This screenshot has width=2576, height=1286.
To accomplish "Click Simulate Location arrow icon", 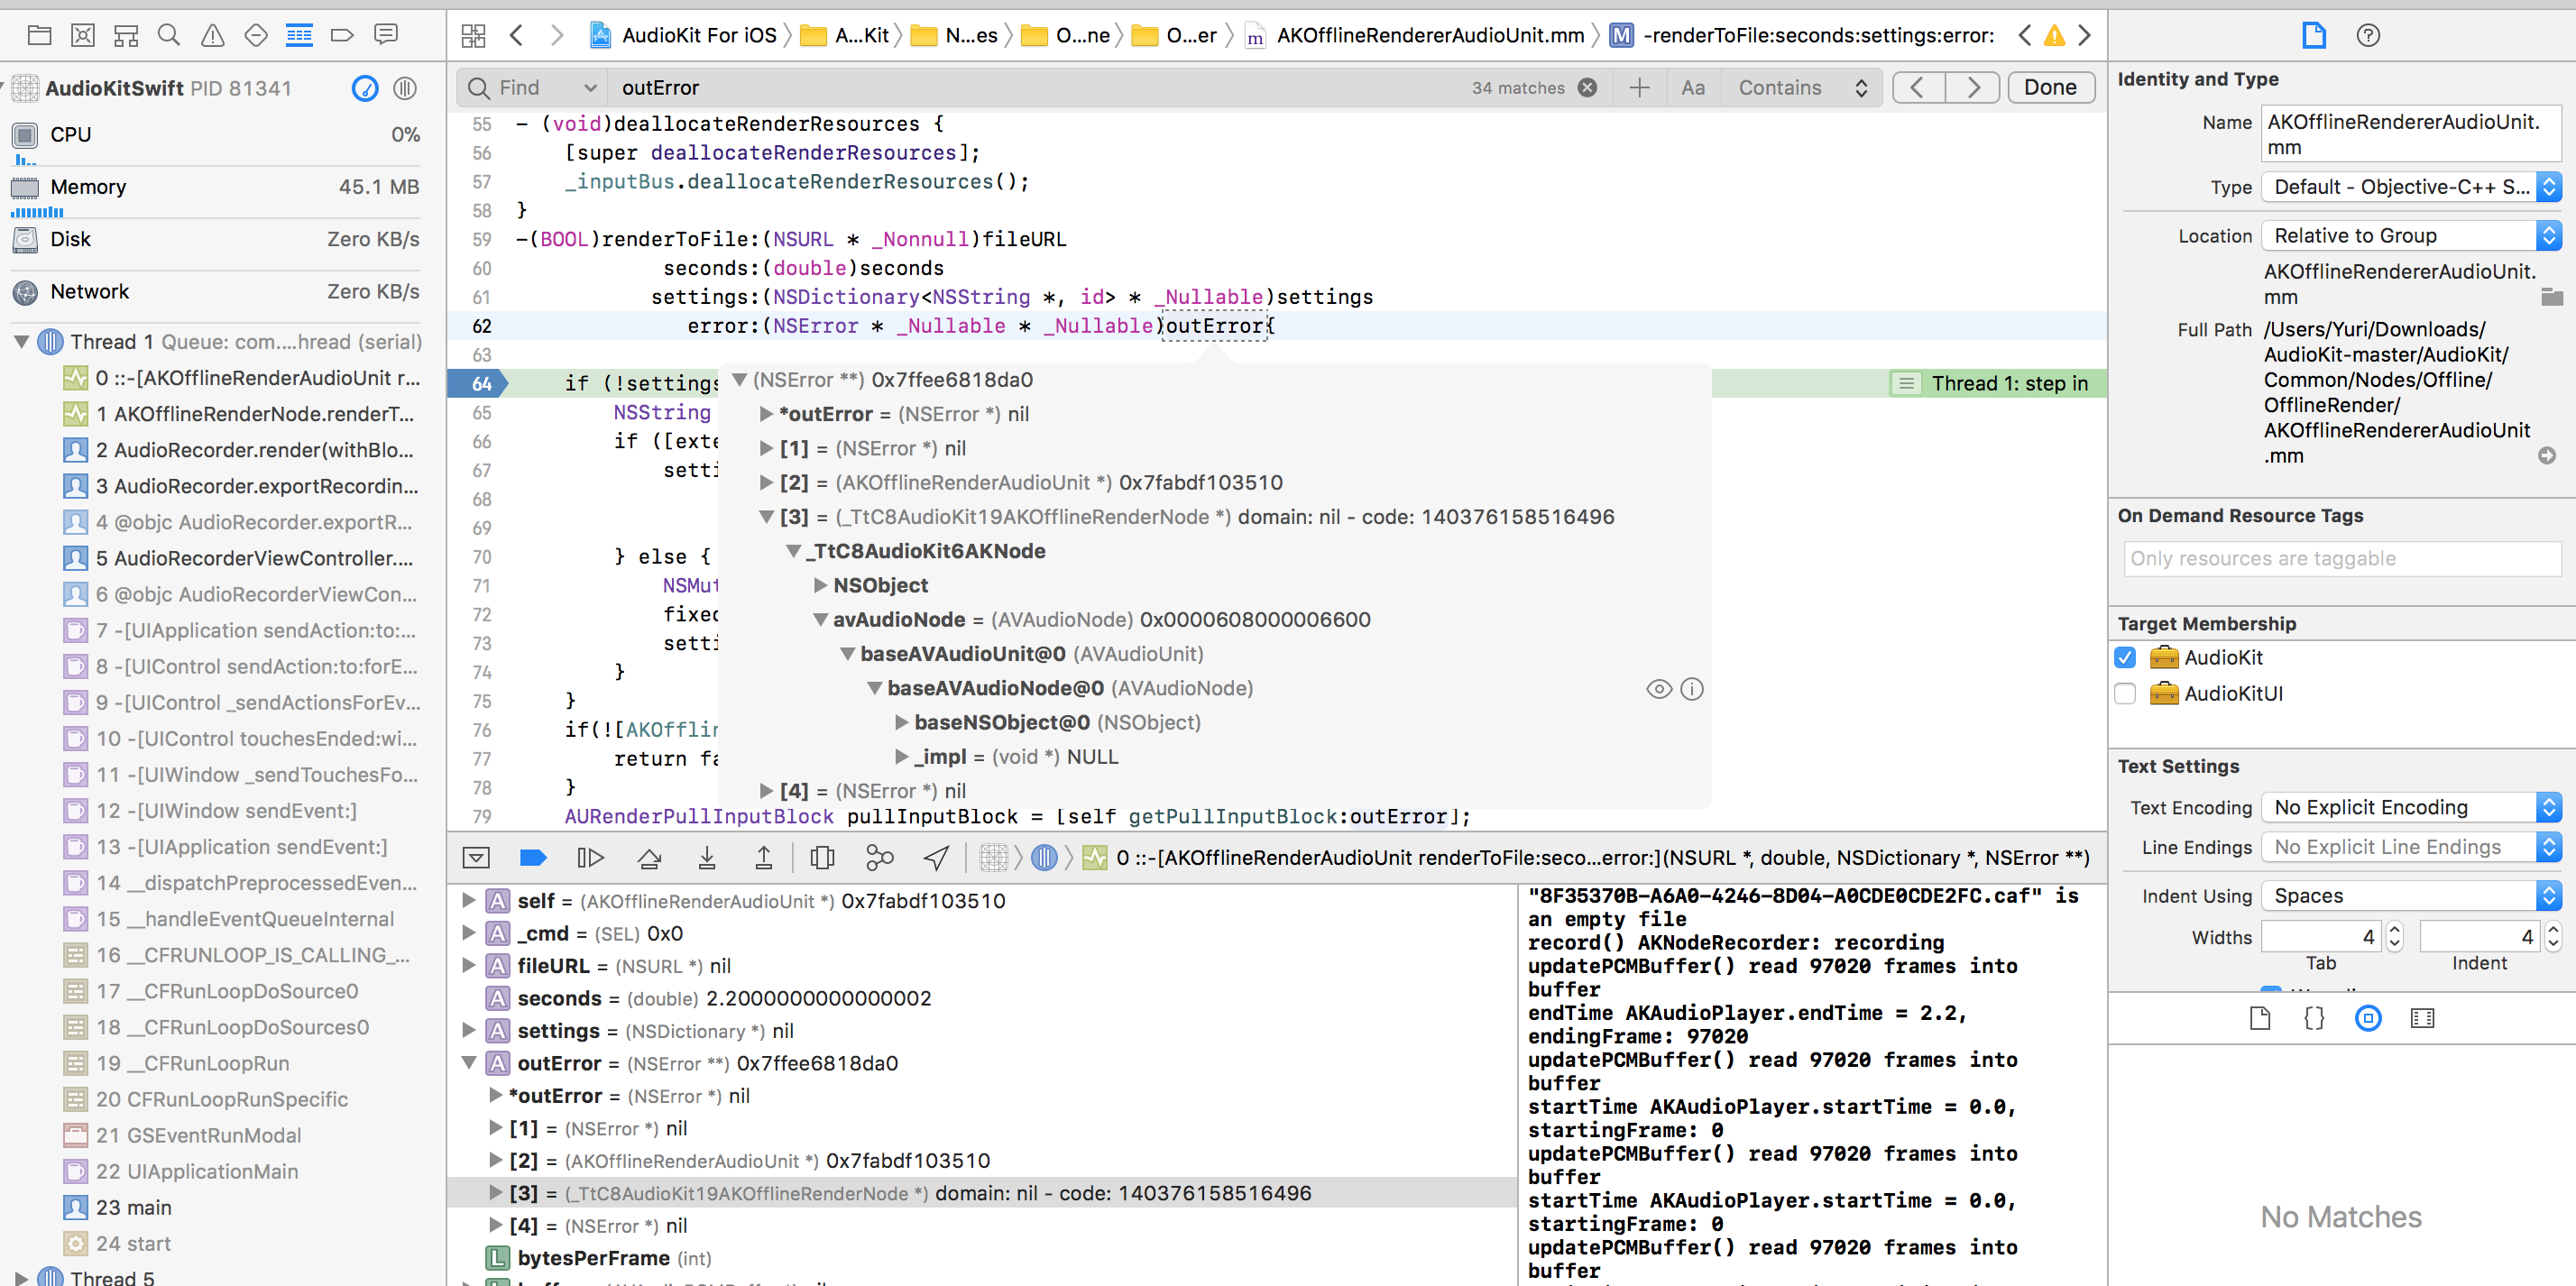I will 936,857.
